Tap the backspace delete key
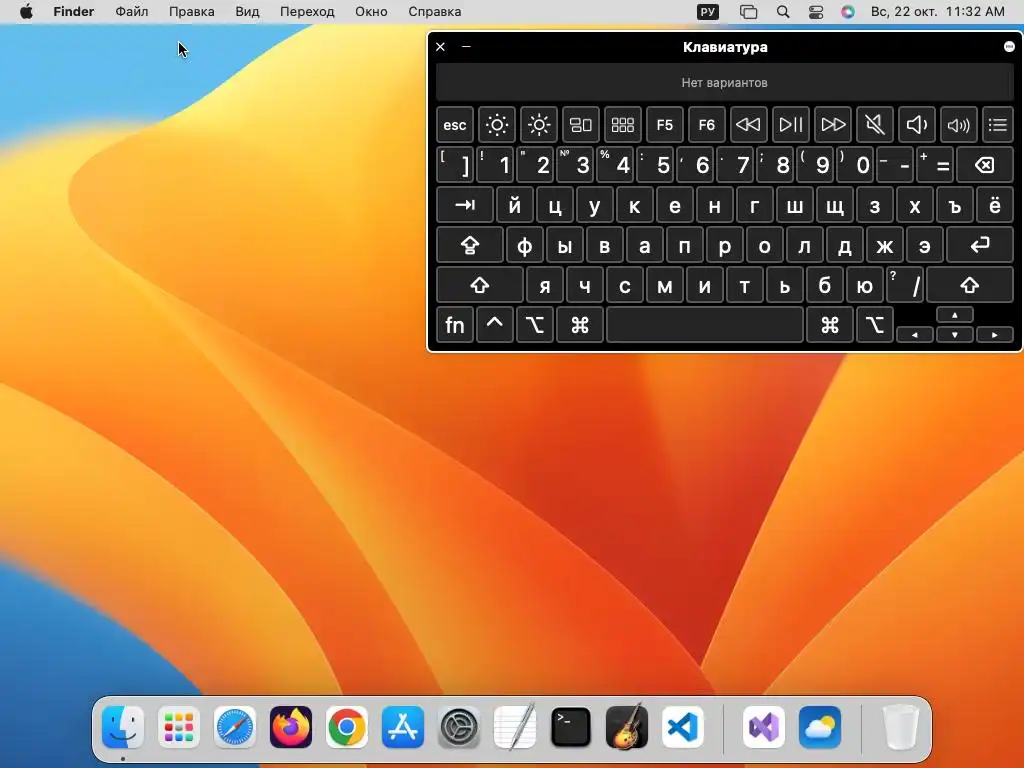 pyautogui.click(x=985, y=165)
